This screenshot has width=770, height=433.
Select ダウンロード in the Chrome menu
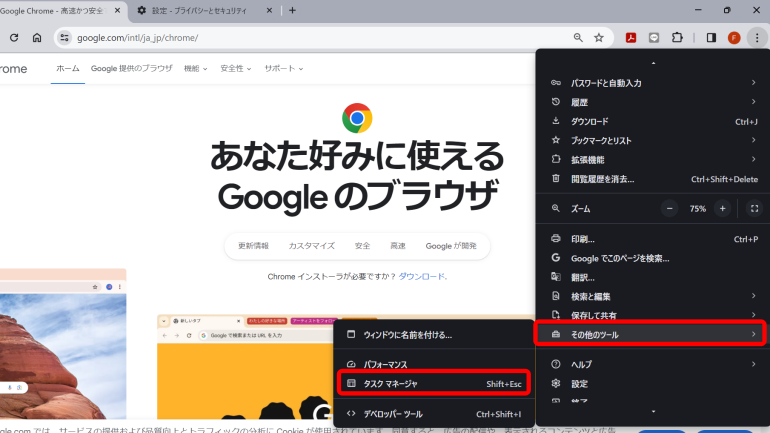click(653, 121)
